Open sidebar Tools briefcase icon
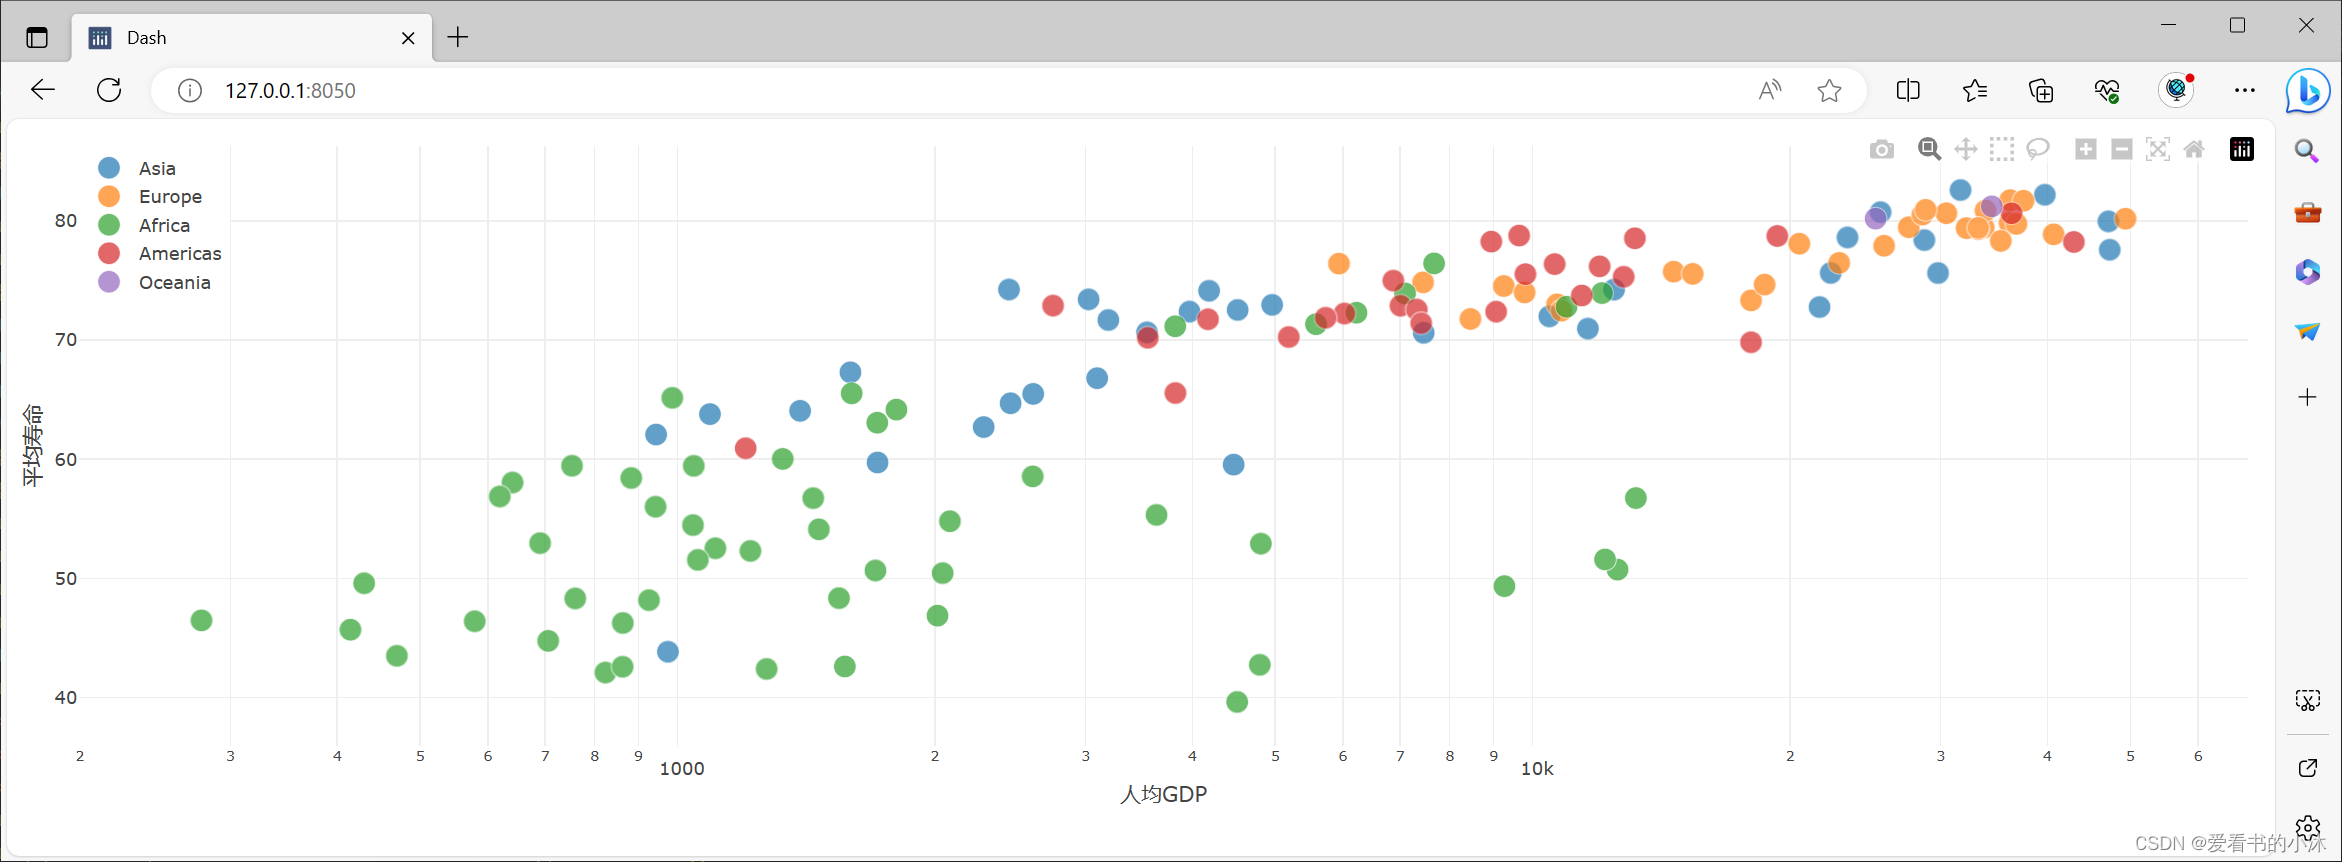 (x=2307, y=212)
